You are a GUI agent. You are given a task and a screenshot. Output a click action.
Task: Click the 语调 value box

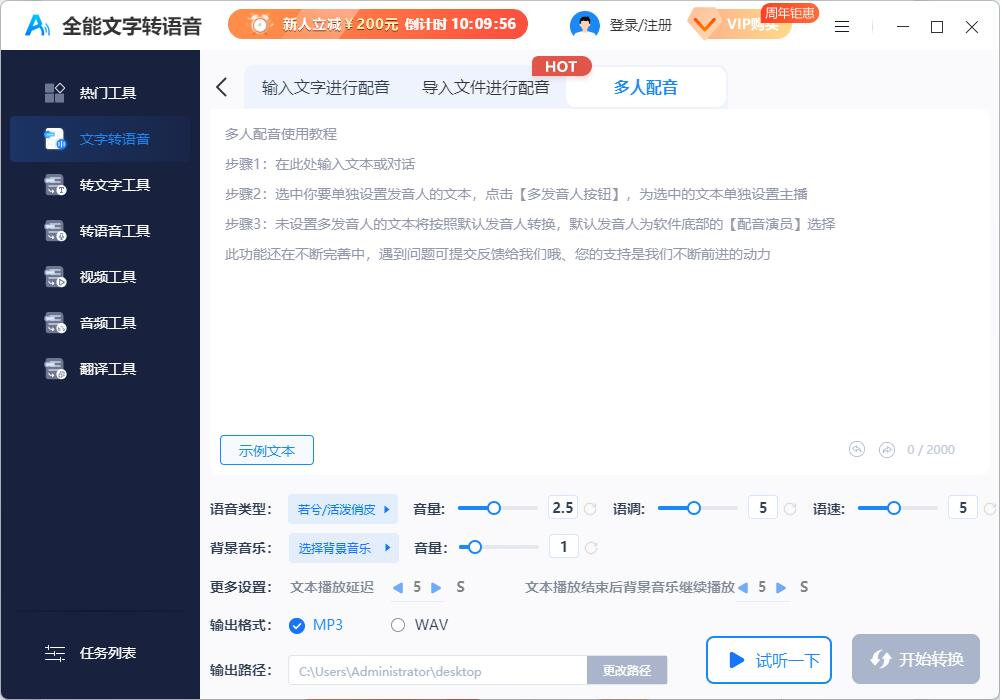tap(763, 507)
